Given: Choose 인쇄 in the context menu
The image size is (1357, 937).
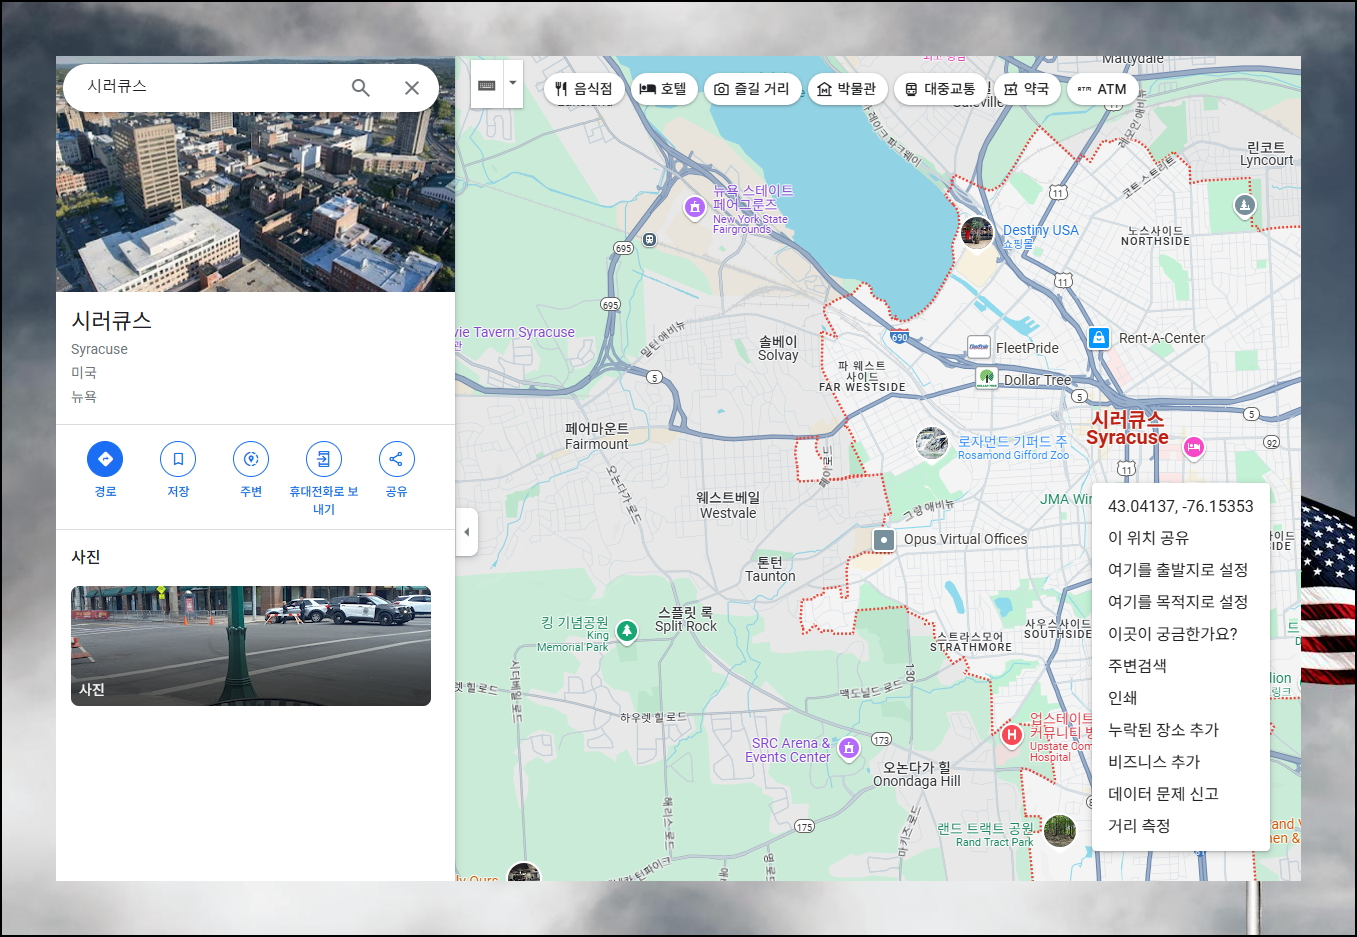Looking at the screenshot, I should [1181, 698].
